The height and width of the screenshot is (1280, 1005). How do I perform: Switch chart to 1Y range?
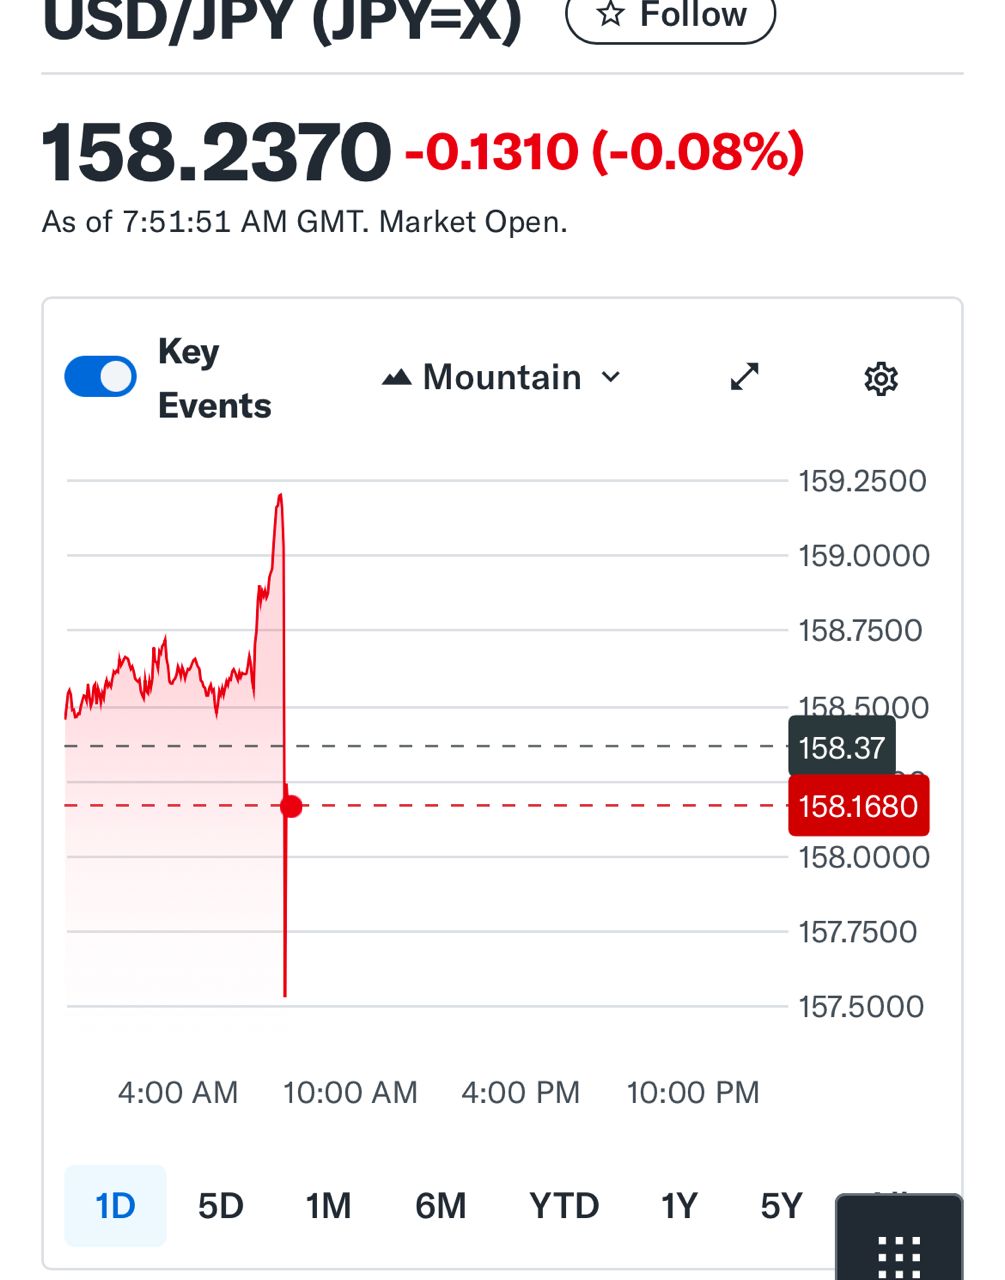pyautogui.click(x=679, y=1206)
